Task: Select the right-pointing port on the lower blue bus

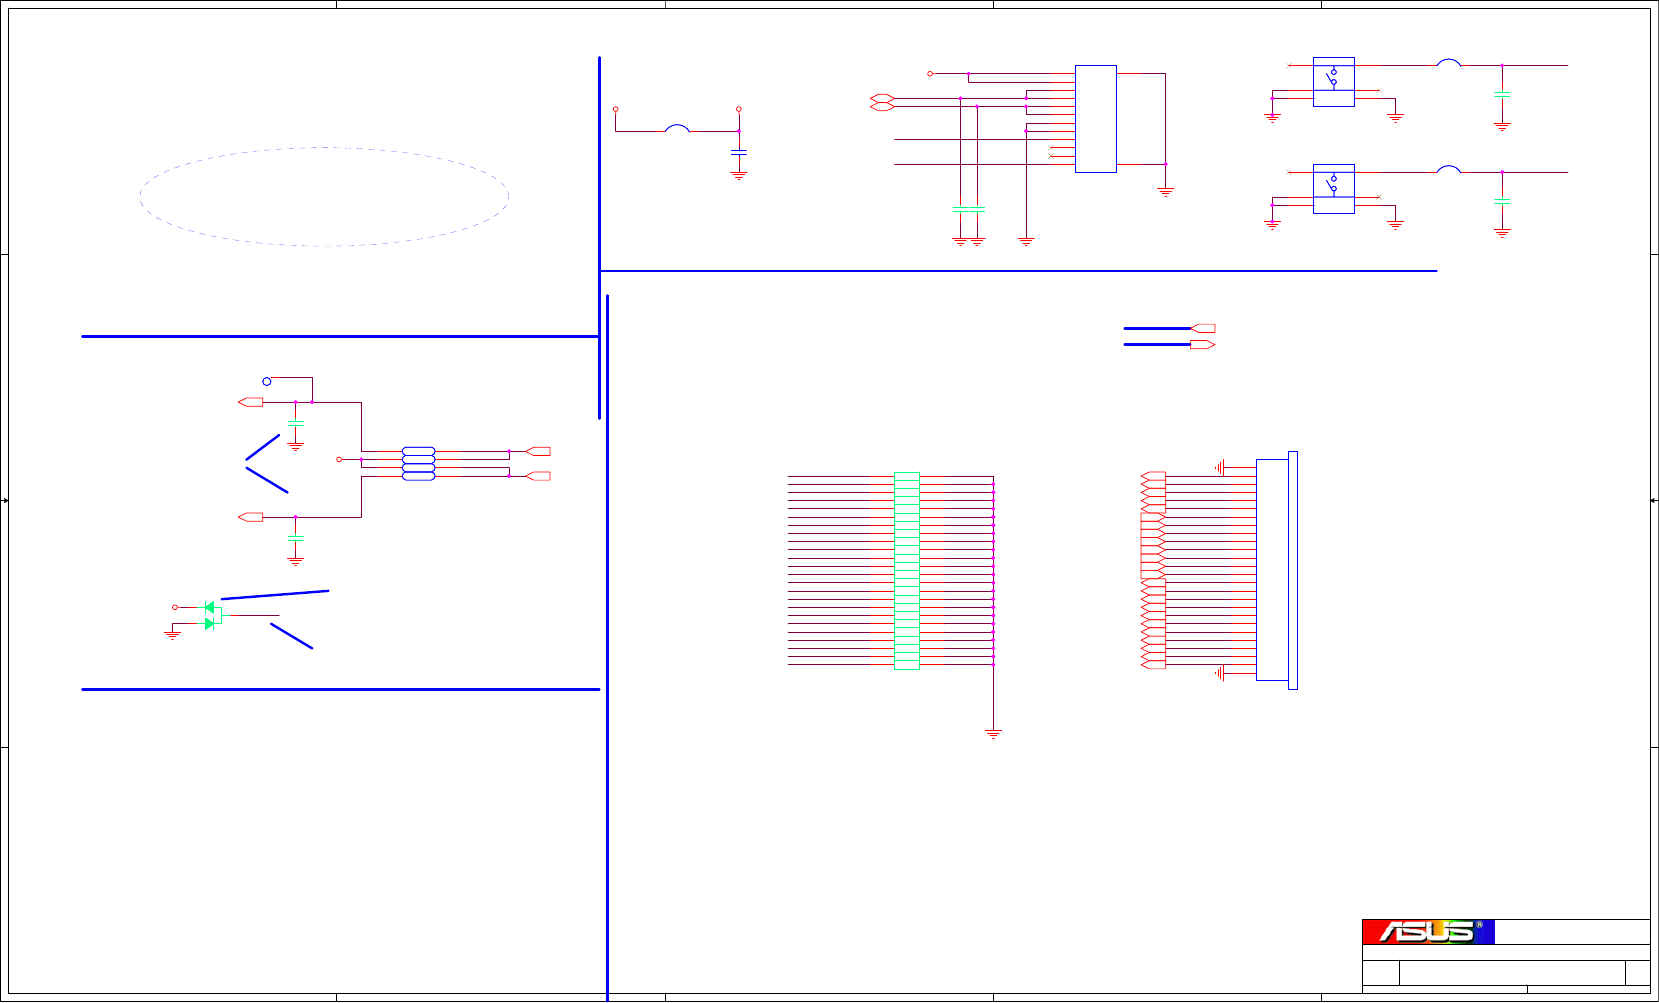Action: click(x=1203, y=345)
